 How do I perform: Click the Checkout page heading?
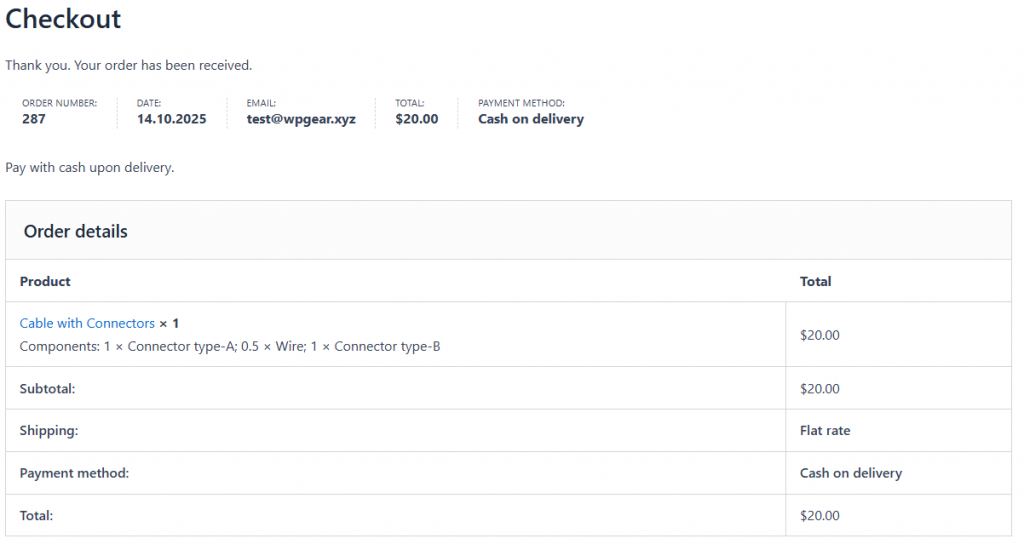(x=63, y=18)
